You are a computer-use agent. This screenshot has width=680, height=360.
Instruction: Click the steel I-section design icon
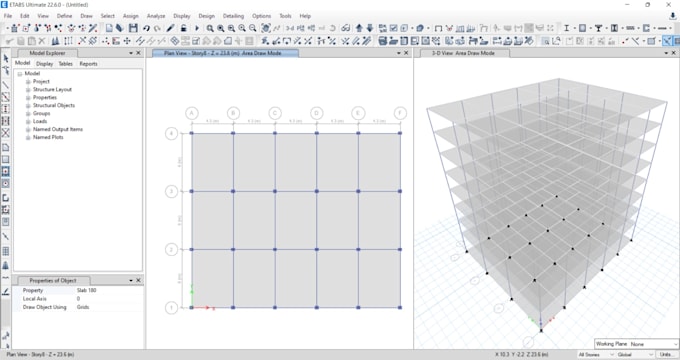566,28
